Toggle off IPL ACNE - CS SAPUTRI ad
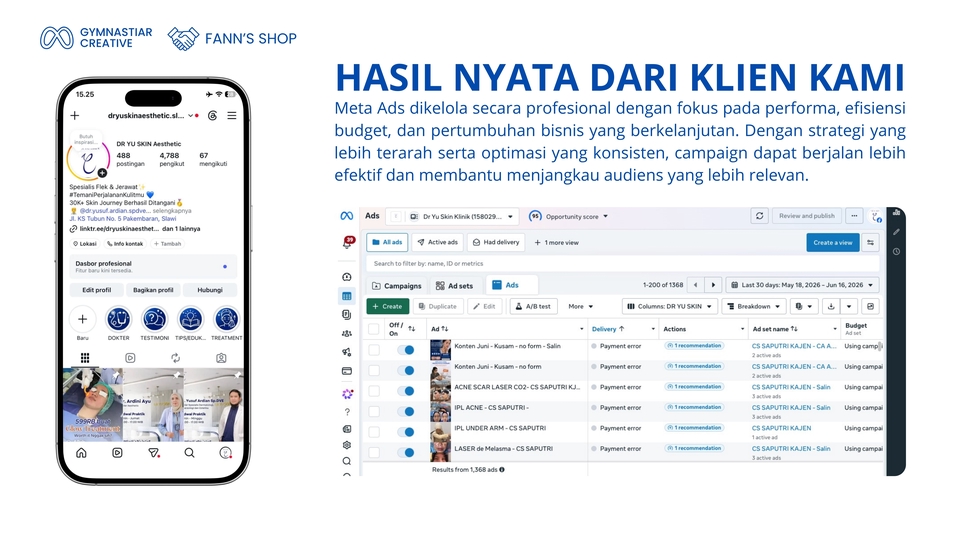Screen dimensions: 960x540 pyautogui.click(x=405, y=411)
